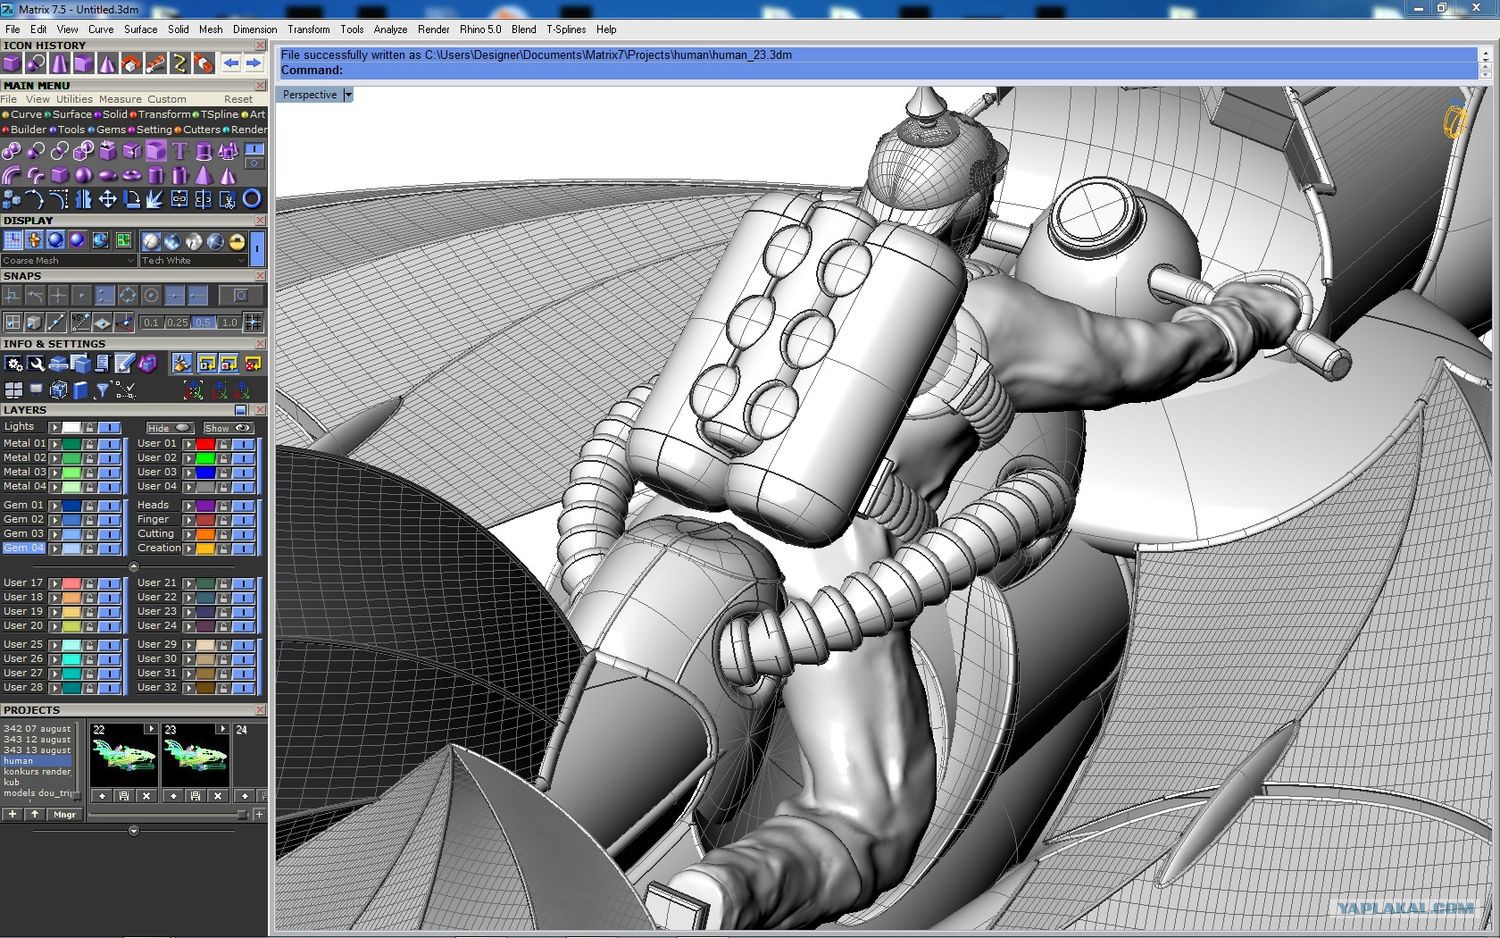The width and height of the screenshot is (1500, 938).
Task: Open the Perspective viewport dropdown arrow
Action: [348, 95]
